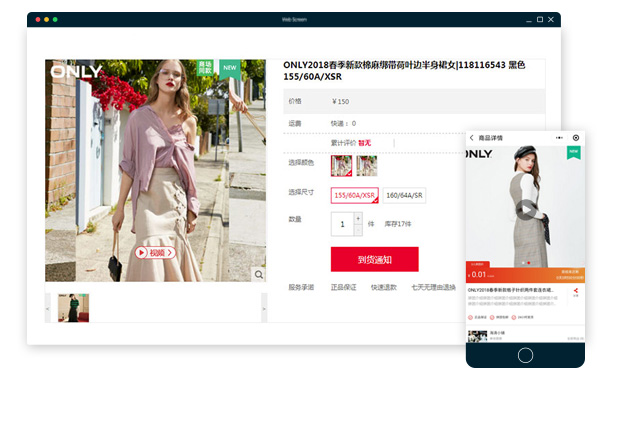Image resolution: width=620 pixels, height=434 pixels.
Task: Select the first color thumbnail option
Action: [x=341, y=166]
